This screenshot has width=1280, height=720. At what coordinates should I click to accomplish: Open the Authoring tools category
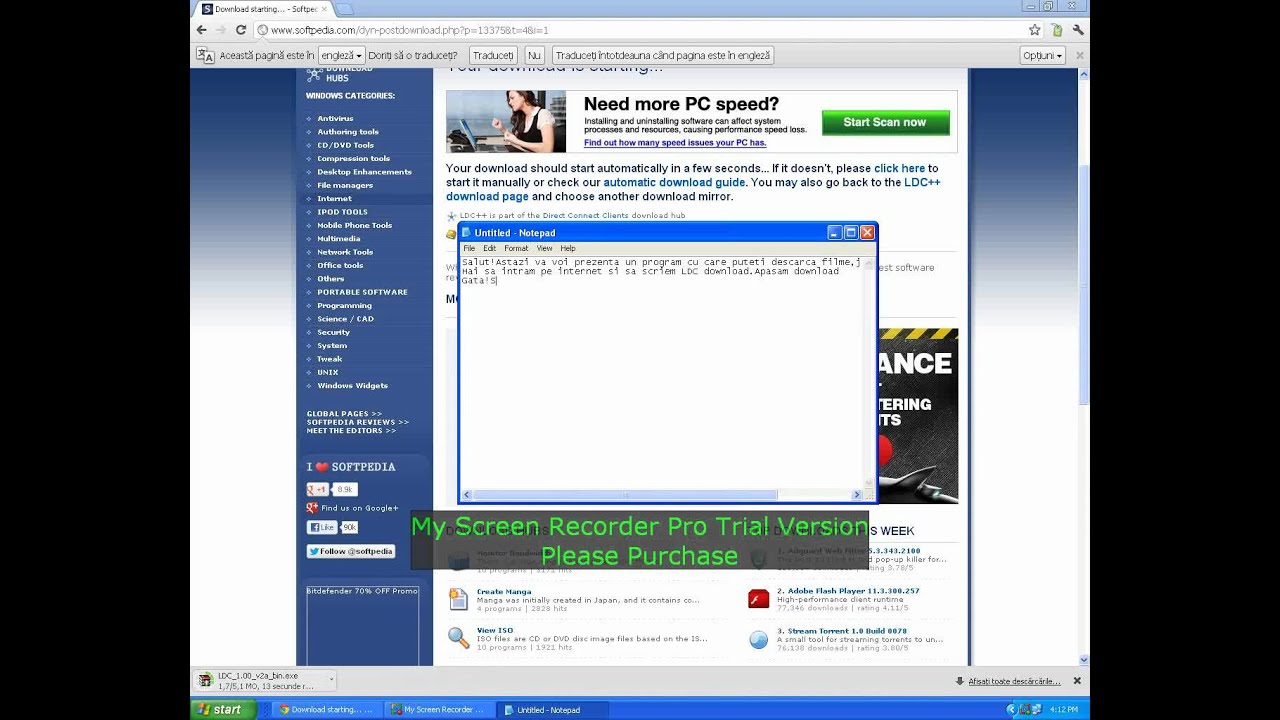click(x=348, y=132)
